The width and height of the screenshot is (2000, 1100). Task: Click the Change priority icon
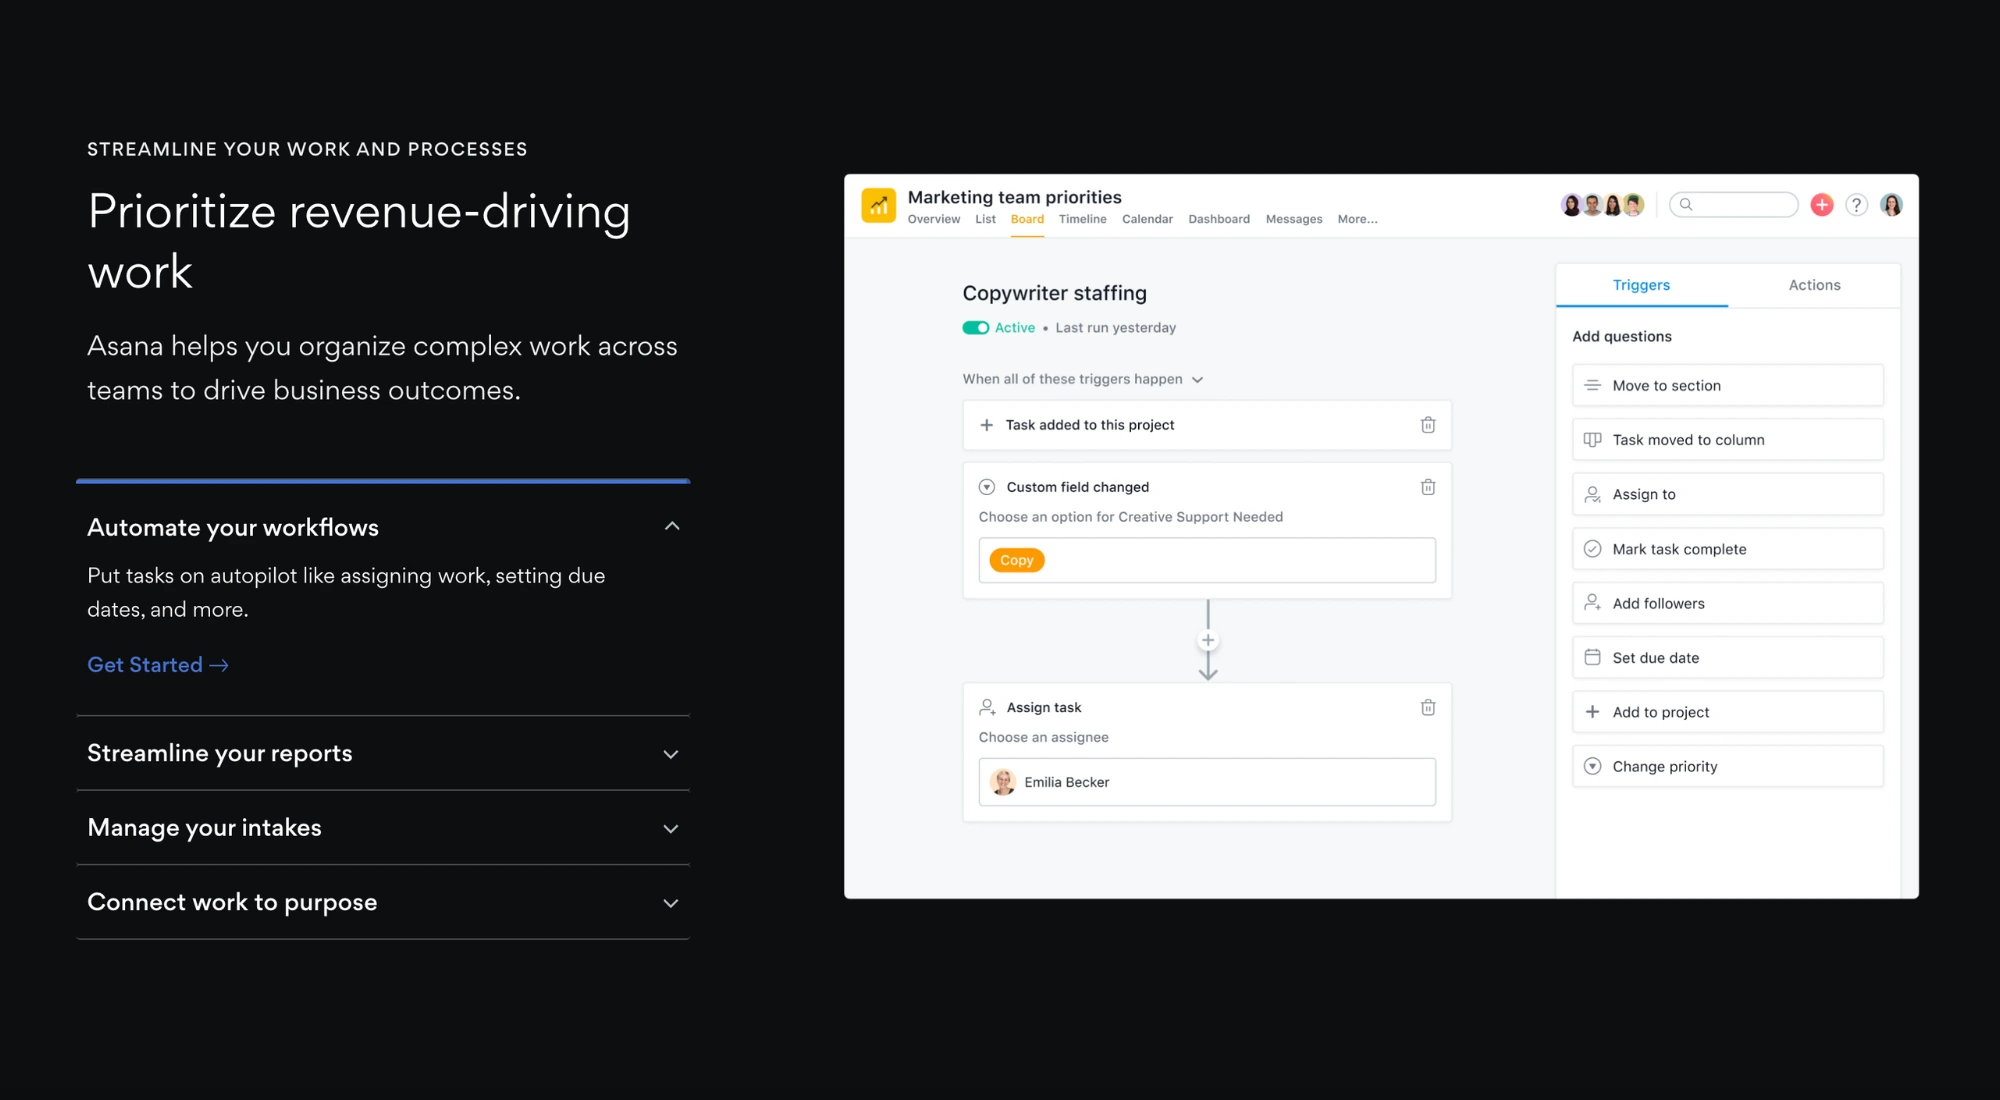(x=1592, y=765)
